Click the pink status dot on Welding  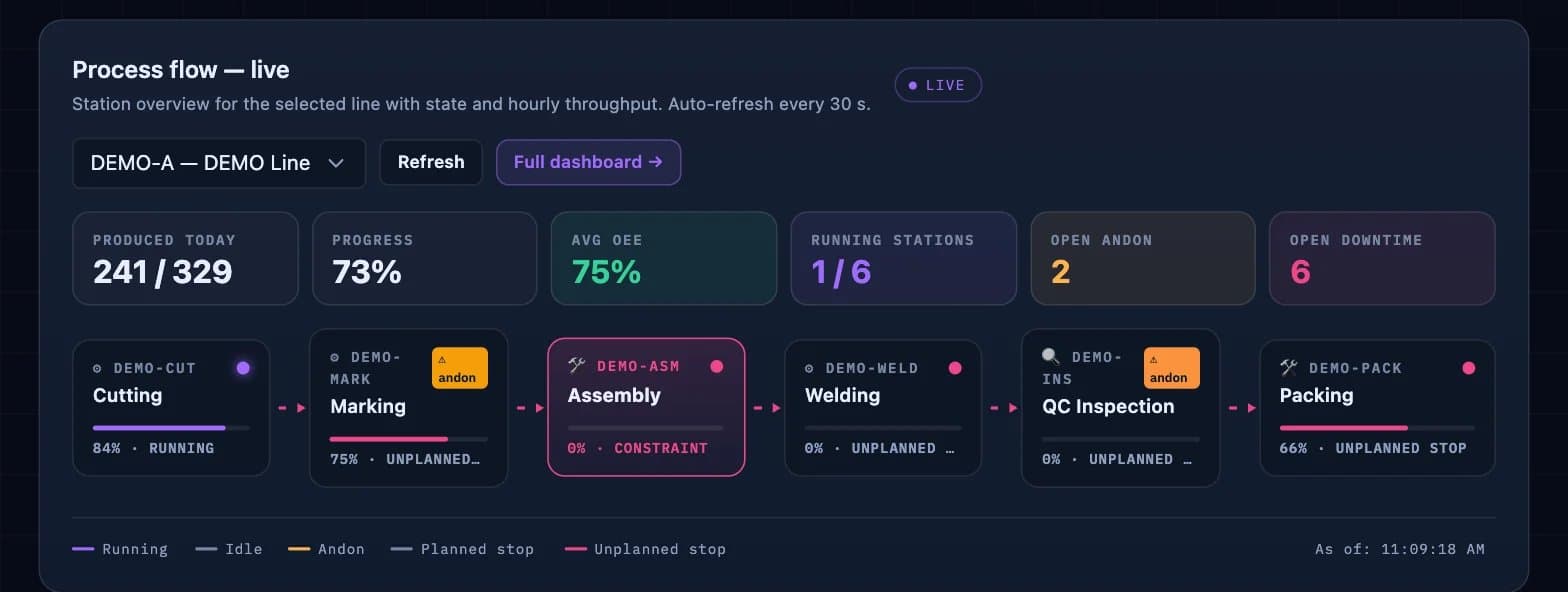point(955,368)
